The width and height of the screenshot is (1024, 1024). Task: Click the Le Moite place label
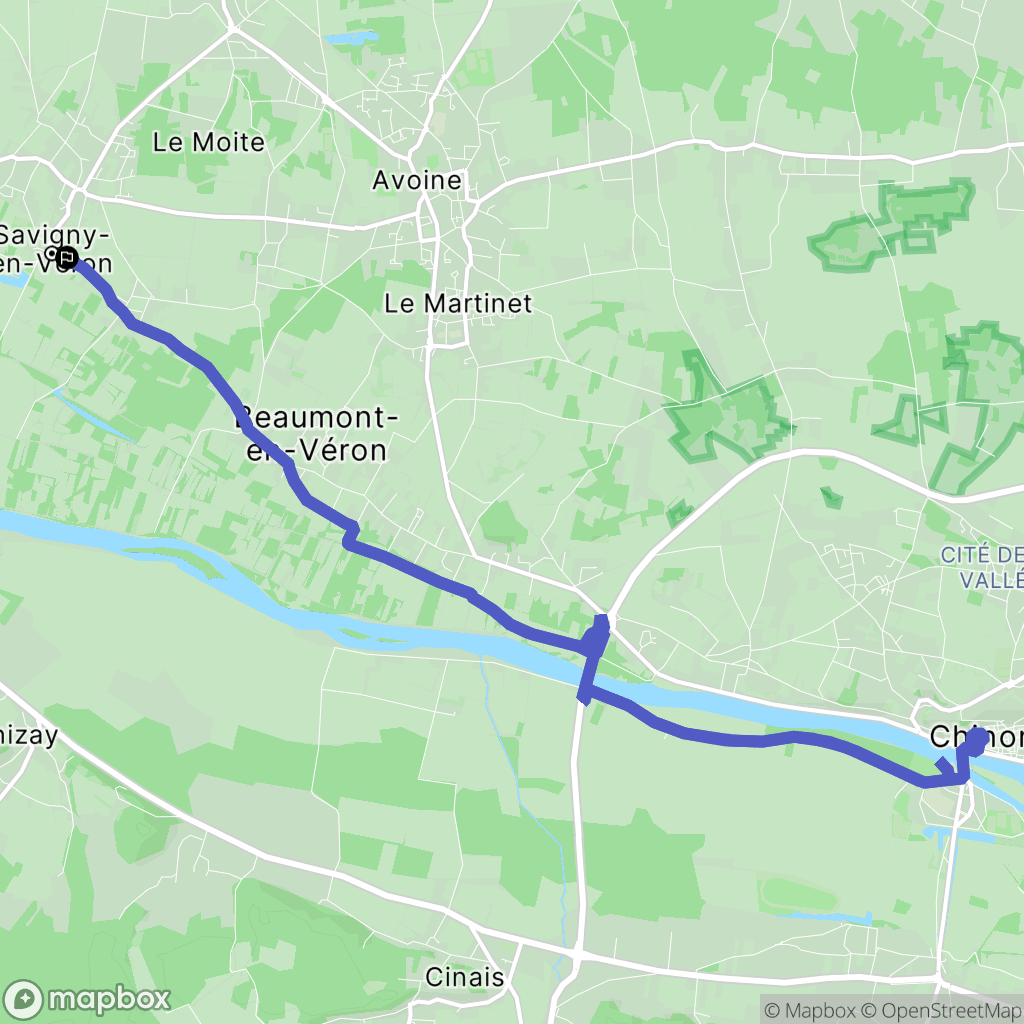tap(208, 142)
